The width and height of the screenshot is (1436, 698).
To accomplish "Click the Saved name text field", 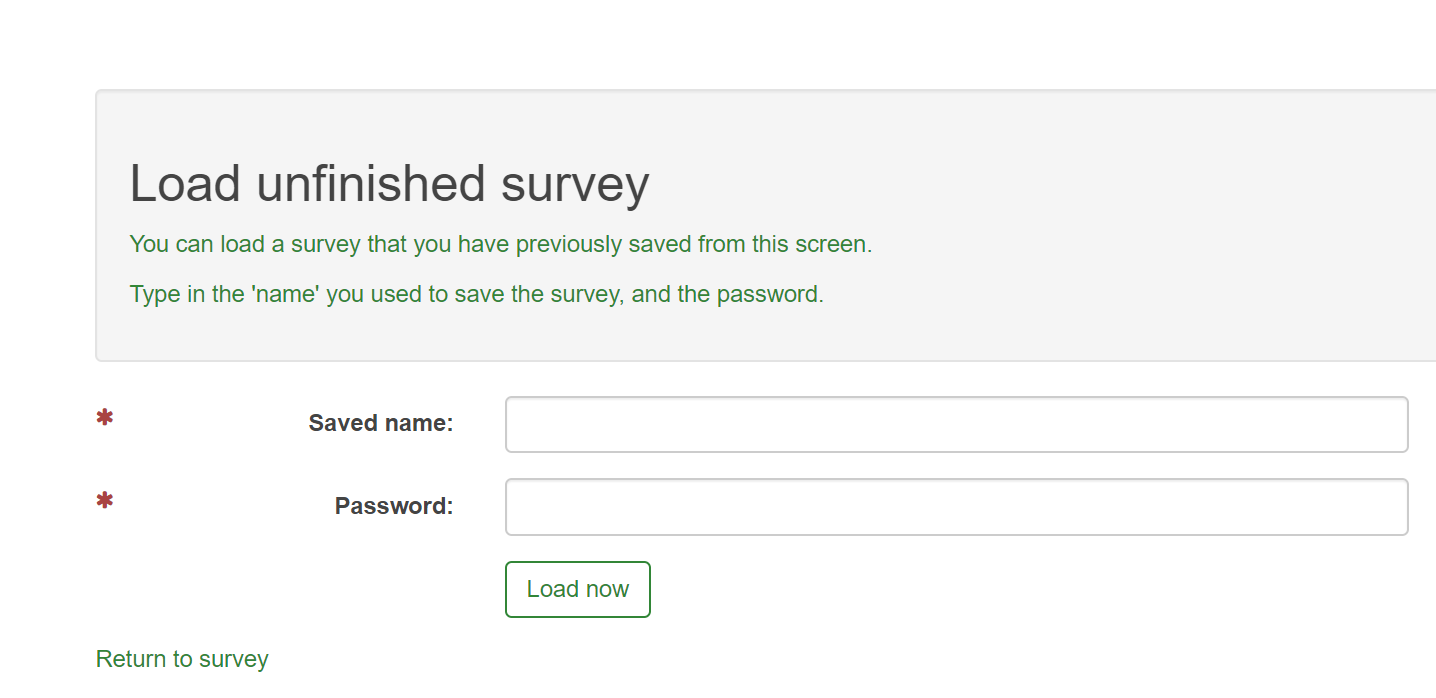I will (956, 425).
